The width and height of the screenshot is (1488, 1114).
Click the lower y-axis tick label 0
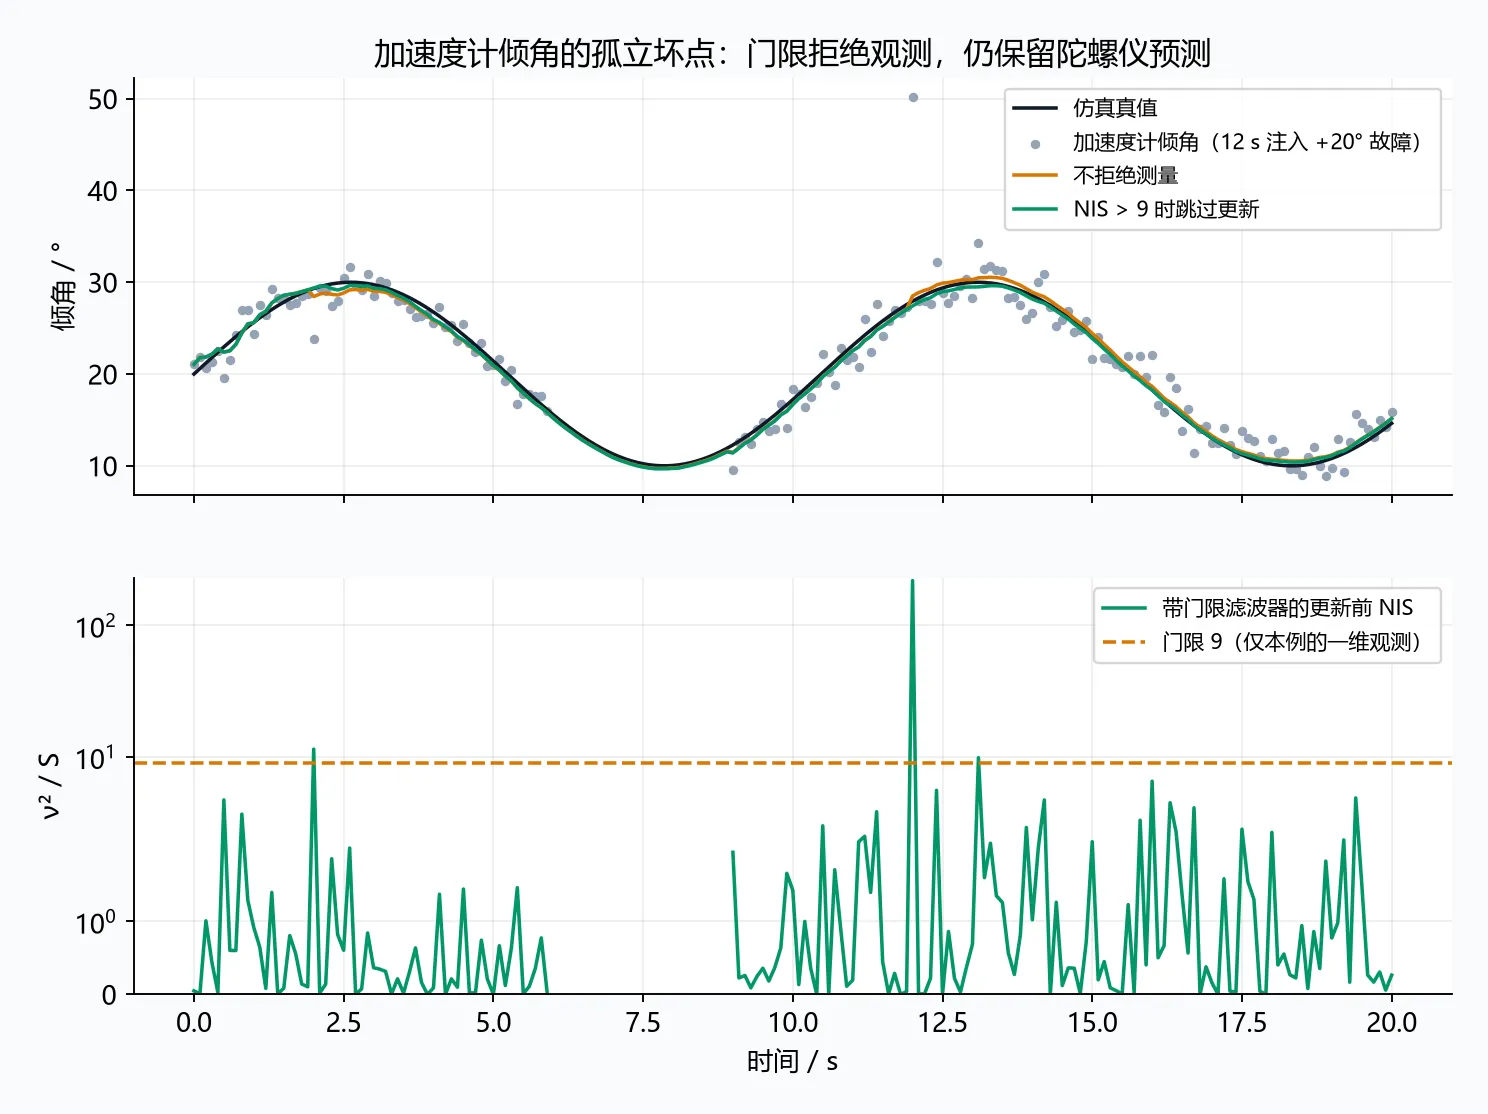[x=109, y=995]
